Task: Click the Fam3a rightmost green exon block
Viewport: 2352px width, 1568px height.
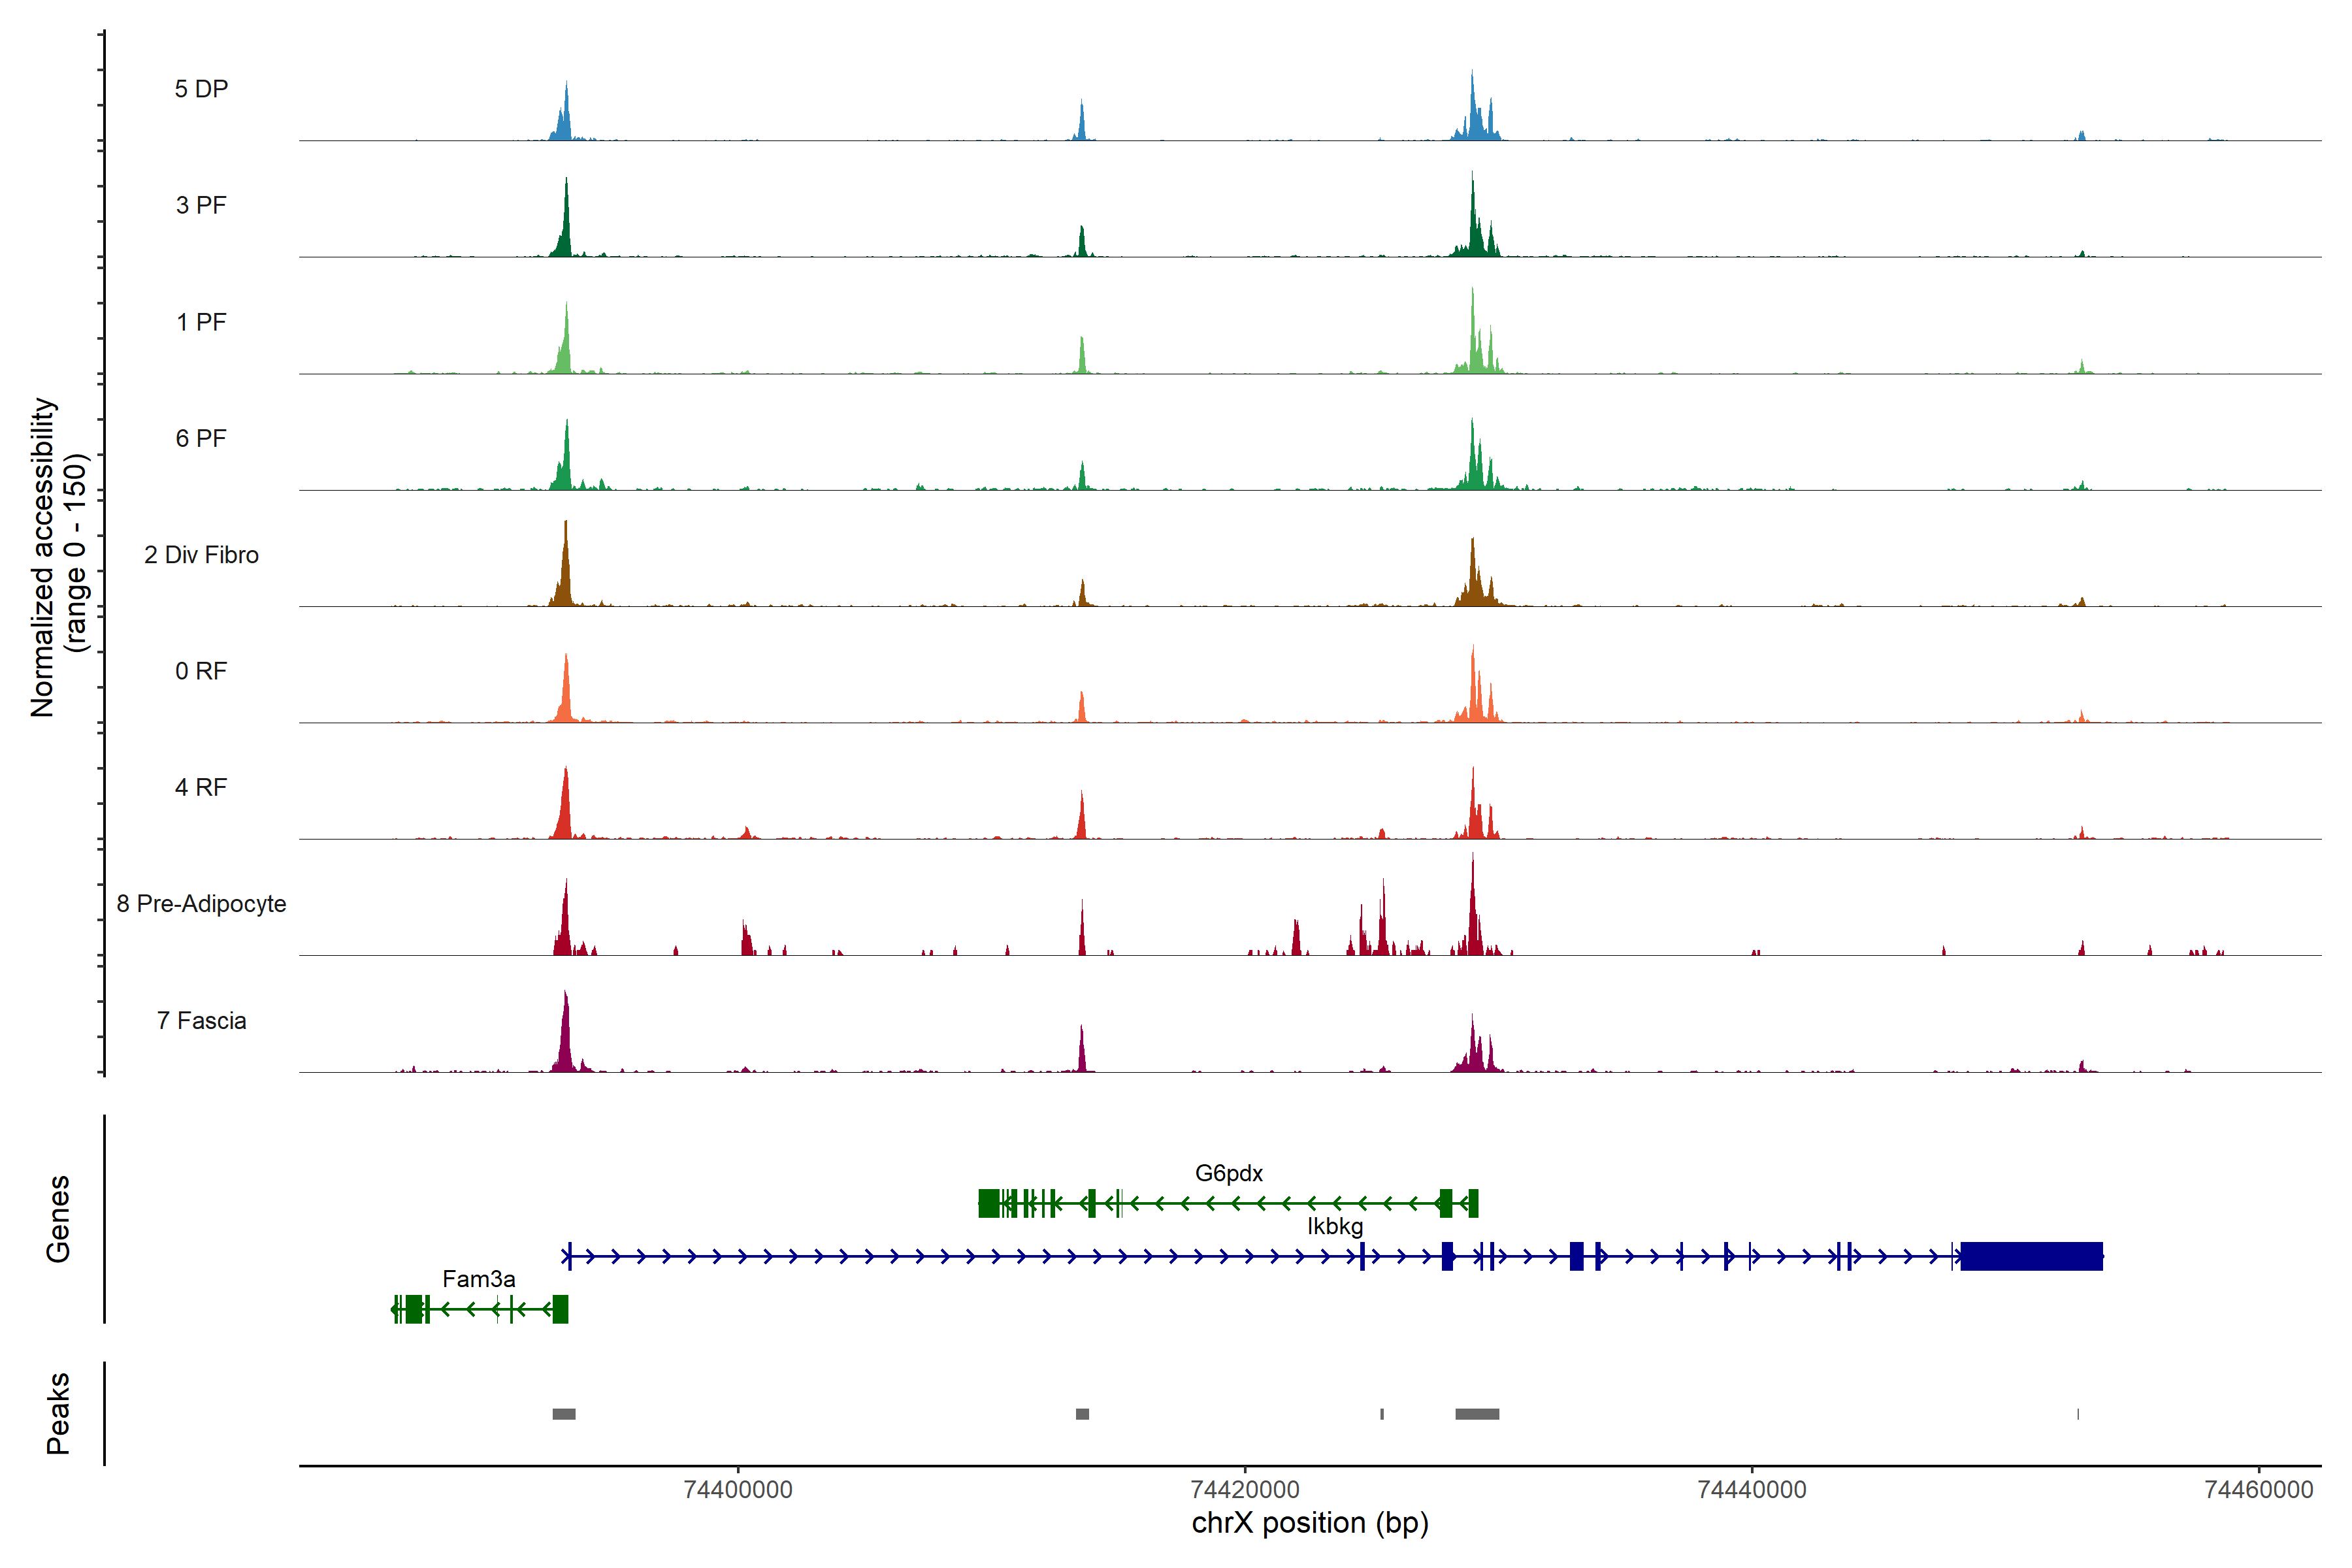Action: [560, 1309]
